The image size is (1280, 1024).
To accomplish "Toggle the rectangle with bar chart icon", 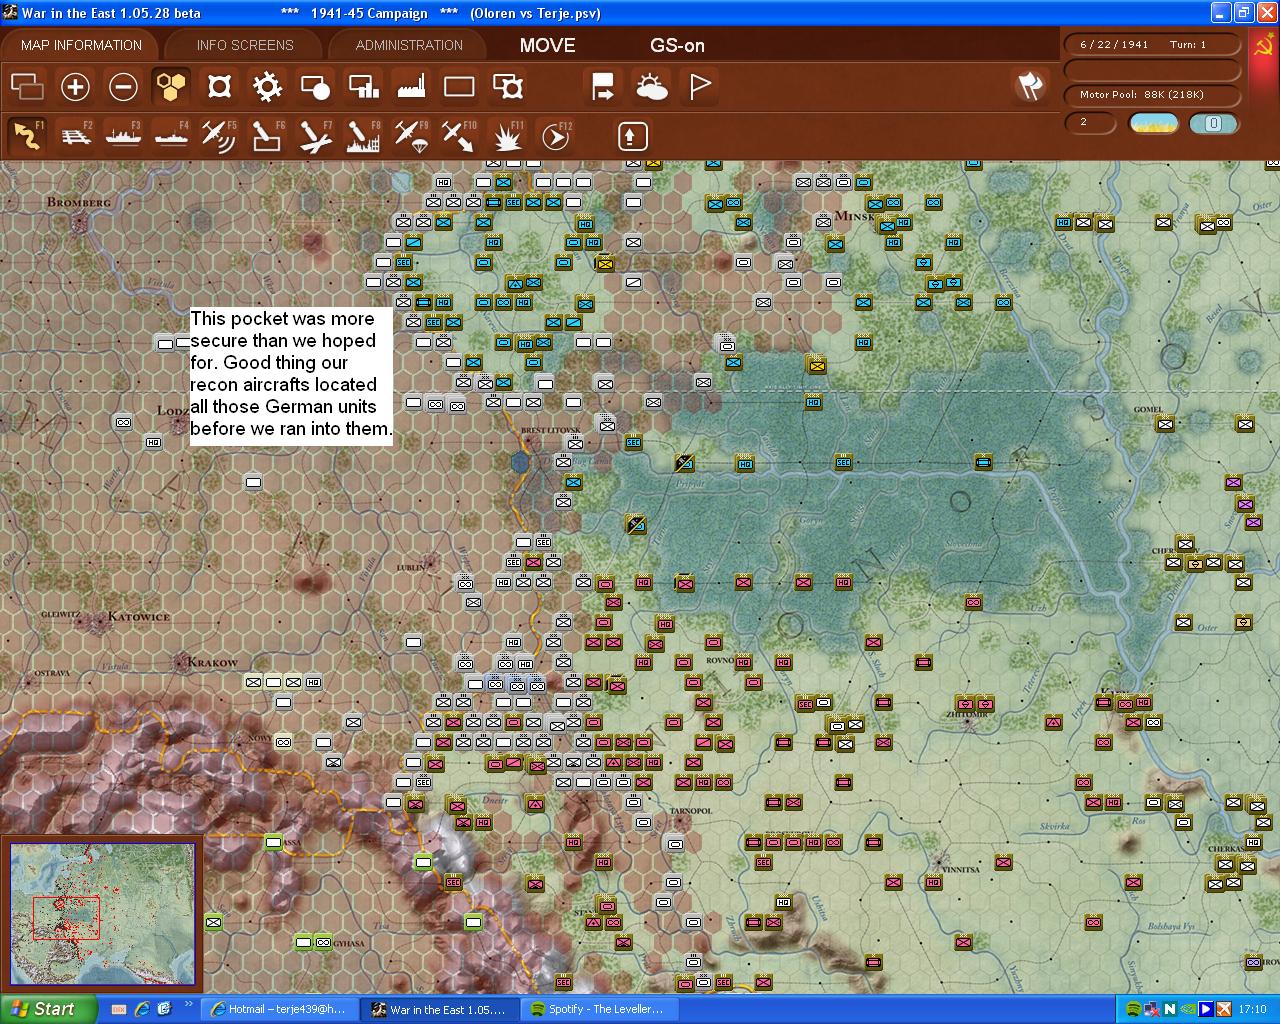I will [x=363, y=87].
